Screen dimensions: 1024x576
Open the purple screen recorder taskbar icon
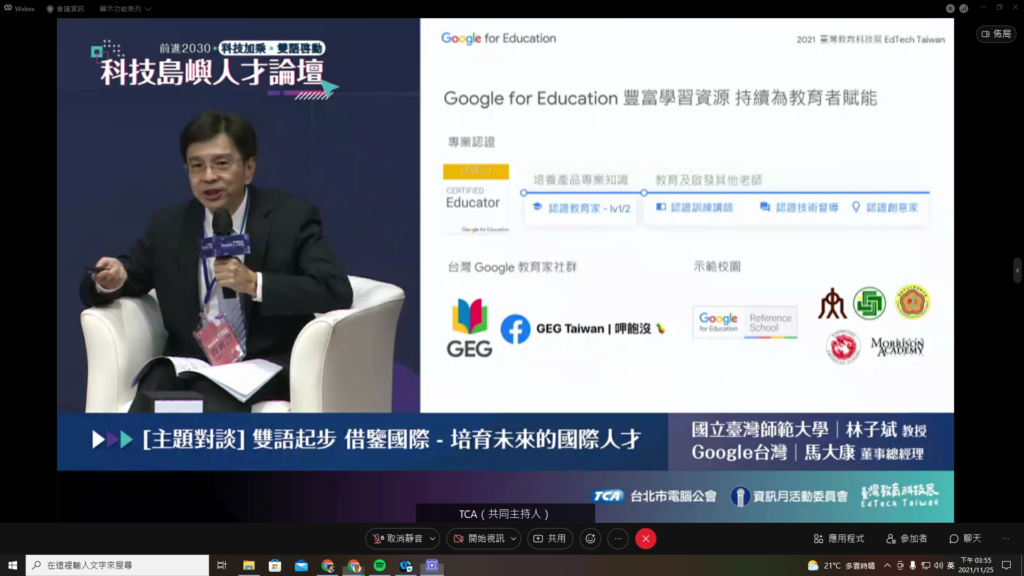432,566
